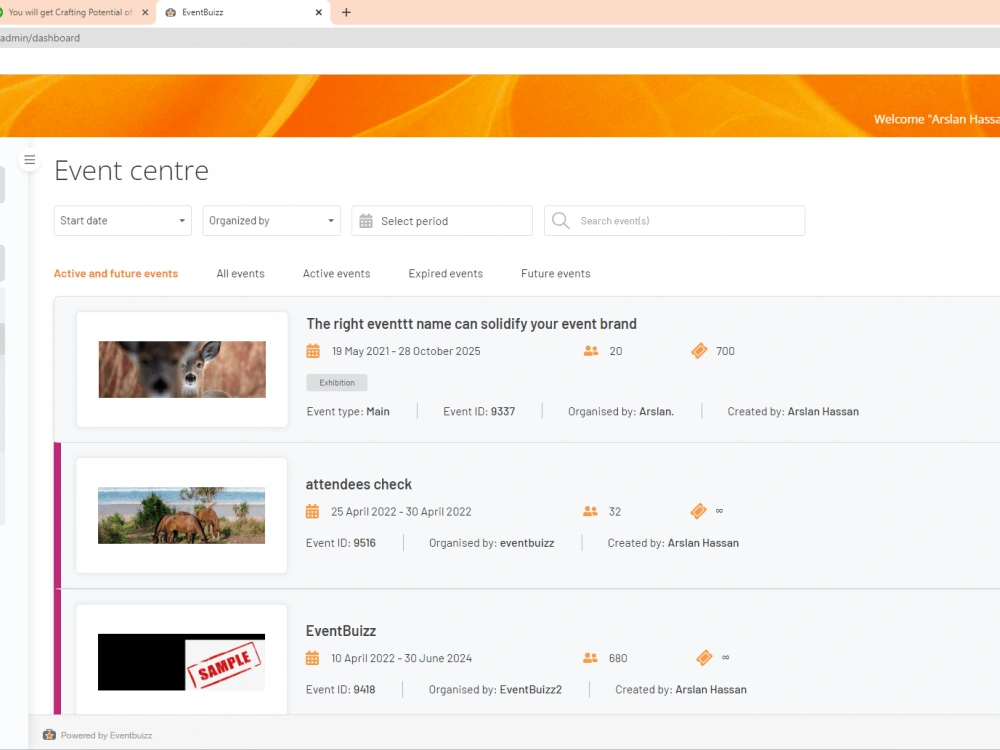
Task: Close the Crafting Potential browser tab
Action: click(x=145, y=12)
